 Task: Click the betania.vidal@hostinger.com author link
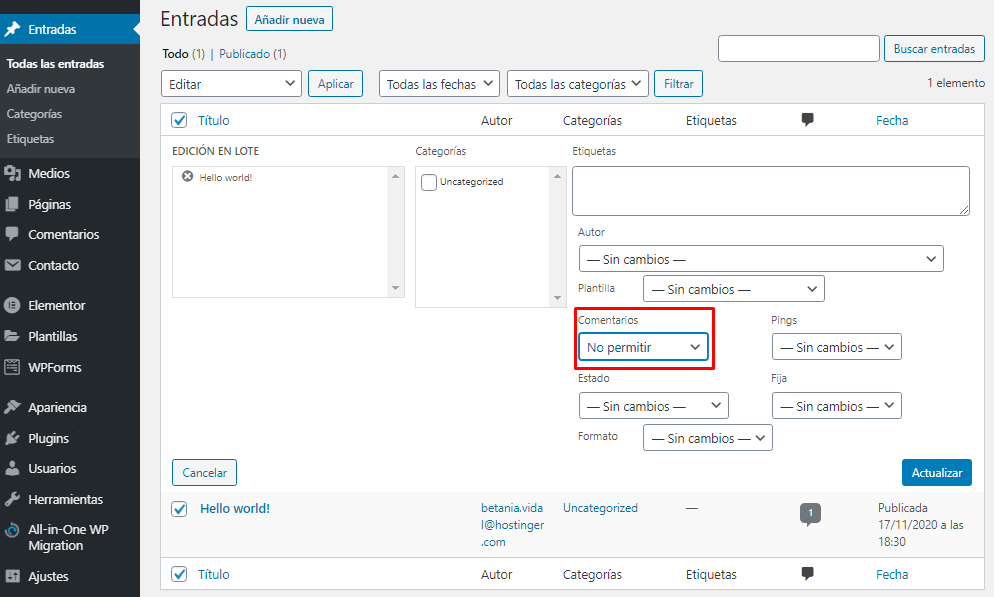(512, 525)
